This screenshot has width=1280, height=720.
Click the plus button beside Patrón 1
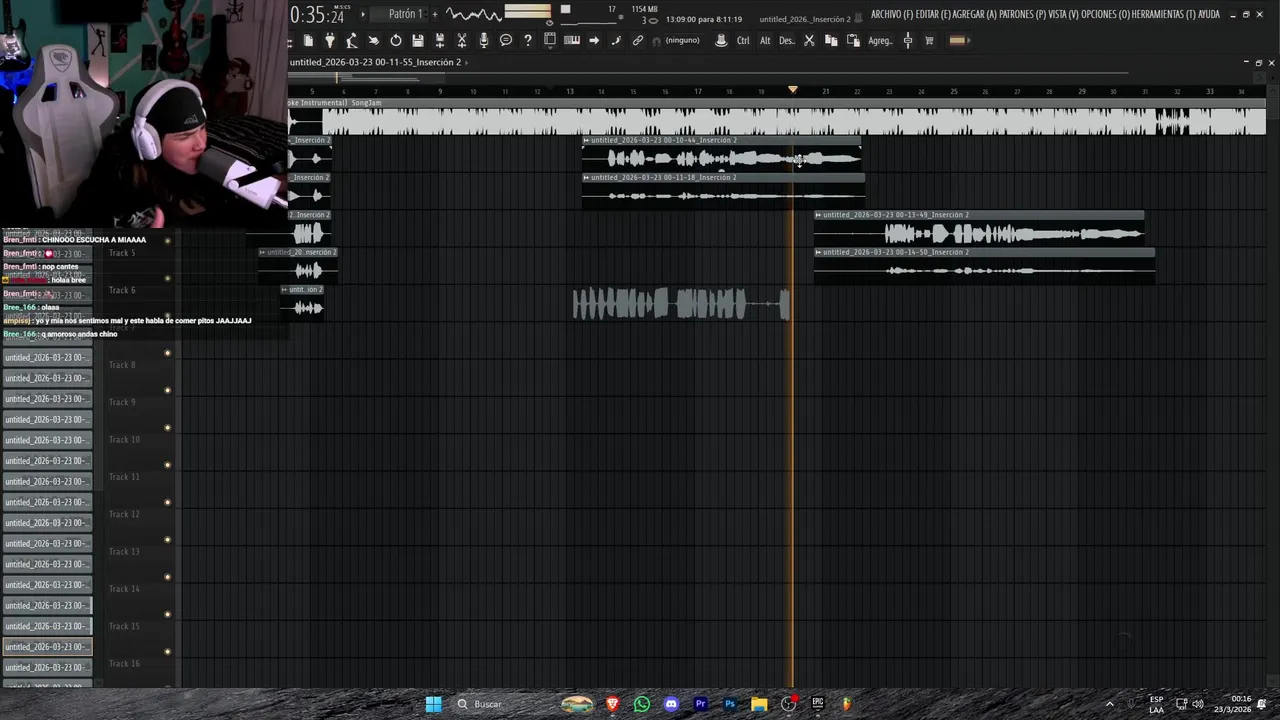coord(434,14)
